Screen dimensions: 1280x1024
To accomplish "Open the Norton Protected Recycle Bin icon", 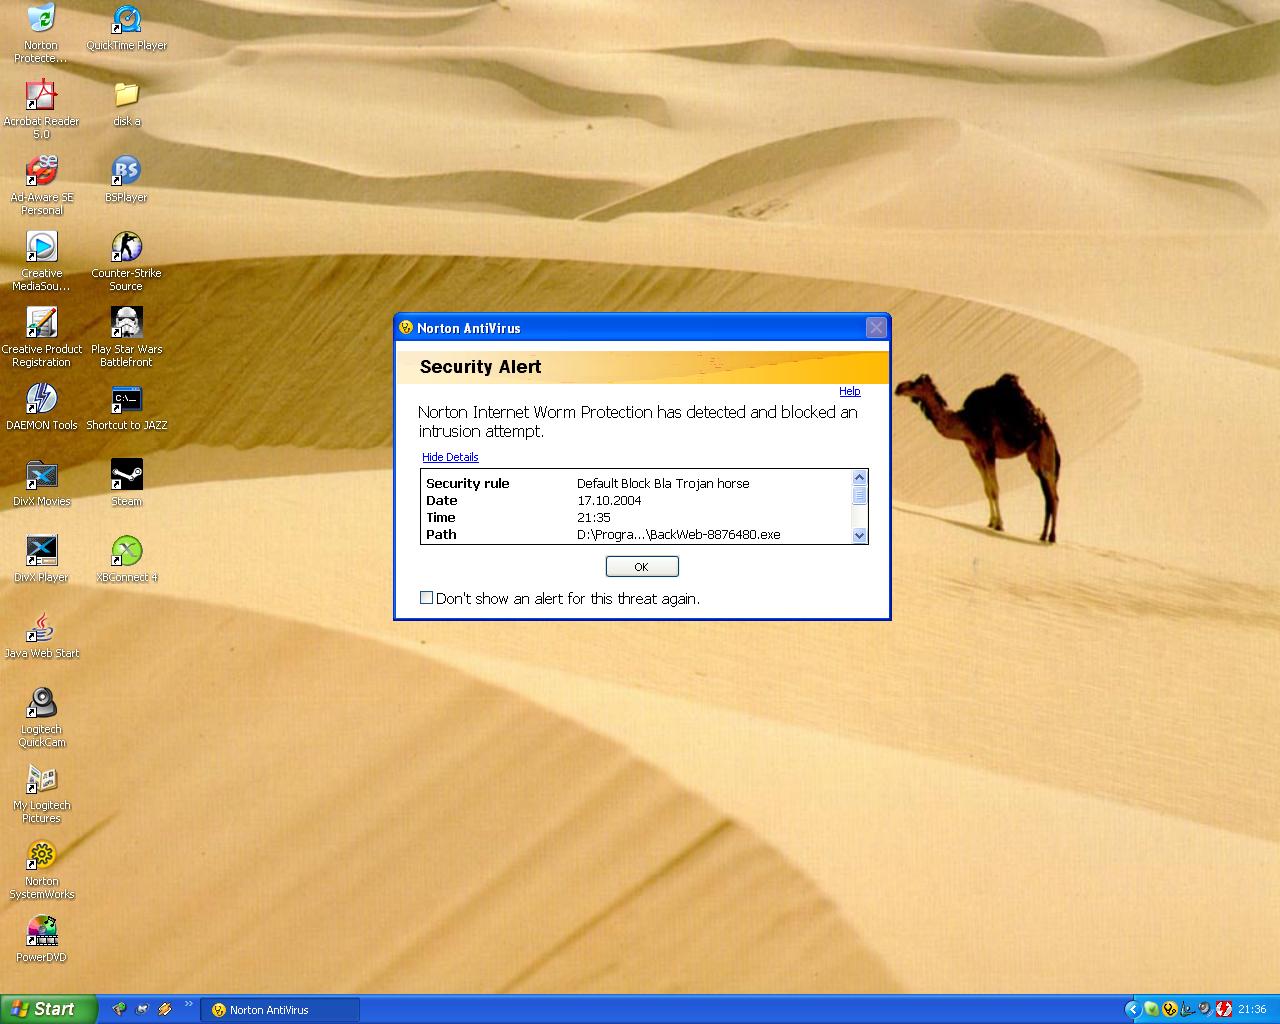I will 41,32.
